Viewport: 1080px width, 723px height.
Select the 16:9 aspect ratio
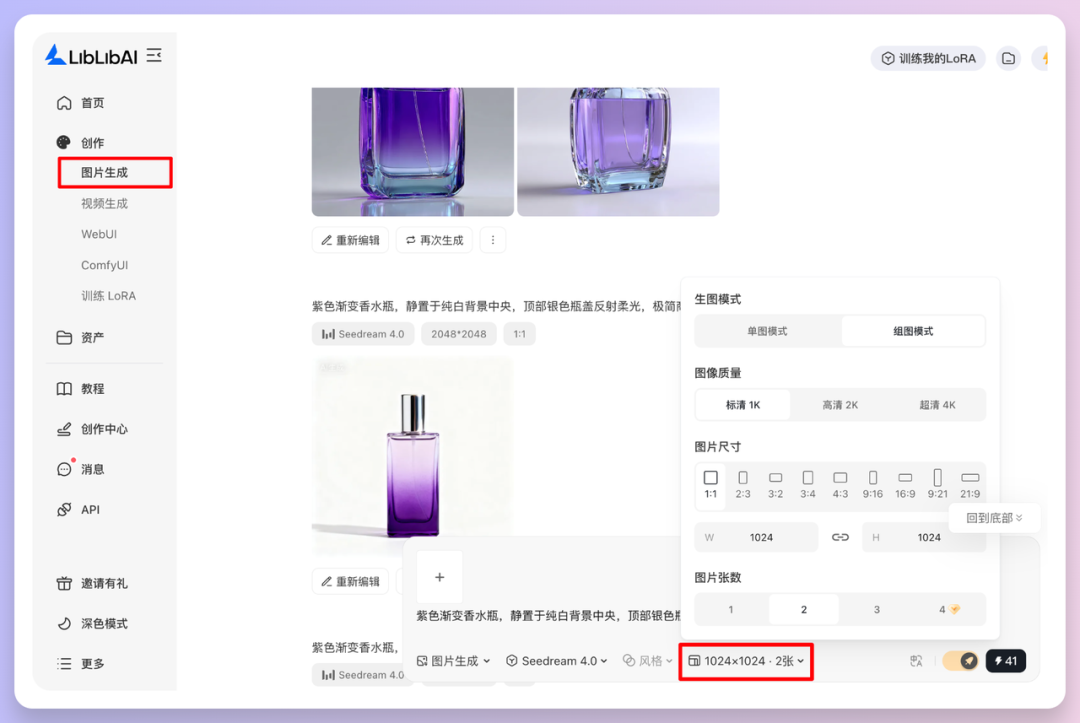[x=905, y=485]
